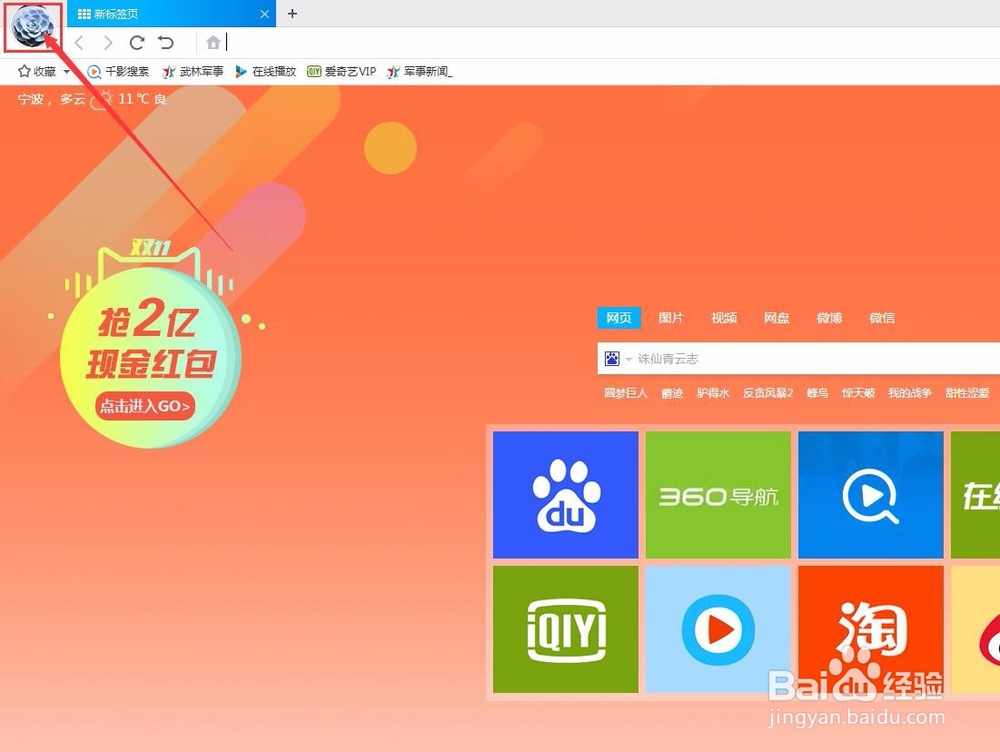Open the 宁波 weather widget
The width and height of the screenshot is (1000, 752).
[92, 99]
